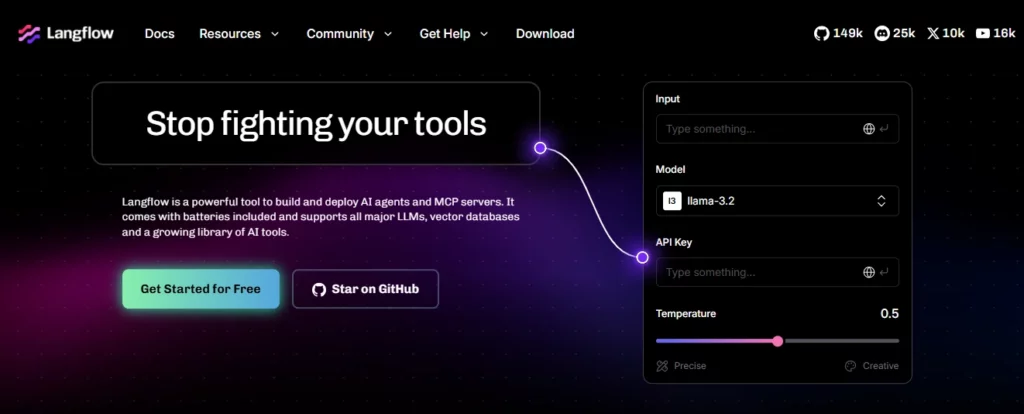Focus the Input text field
This screenshot has height=414, width=1024.
pyautogui.click(x=777, y=129)
